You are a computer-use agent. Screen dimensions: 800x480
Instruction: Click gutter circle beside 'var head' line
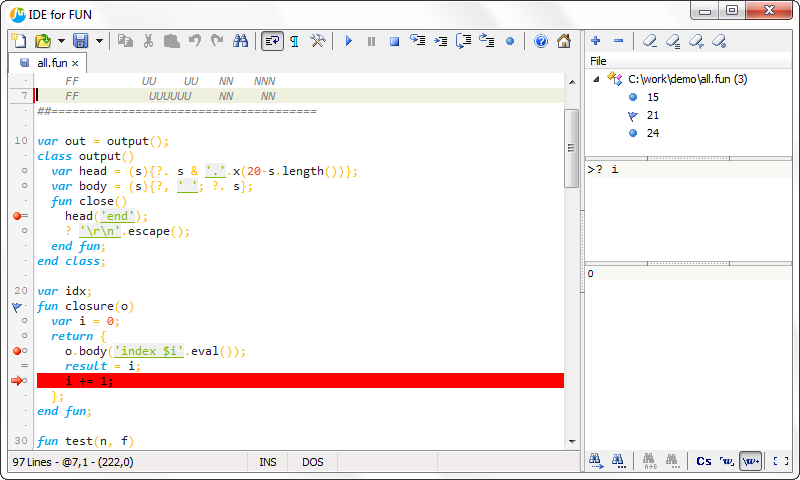click(24, 171)
